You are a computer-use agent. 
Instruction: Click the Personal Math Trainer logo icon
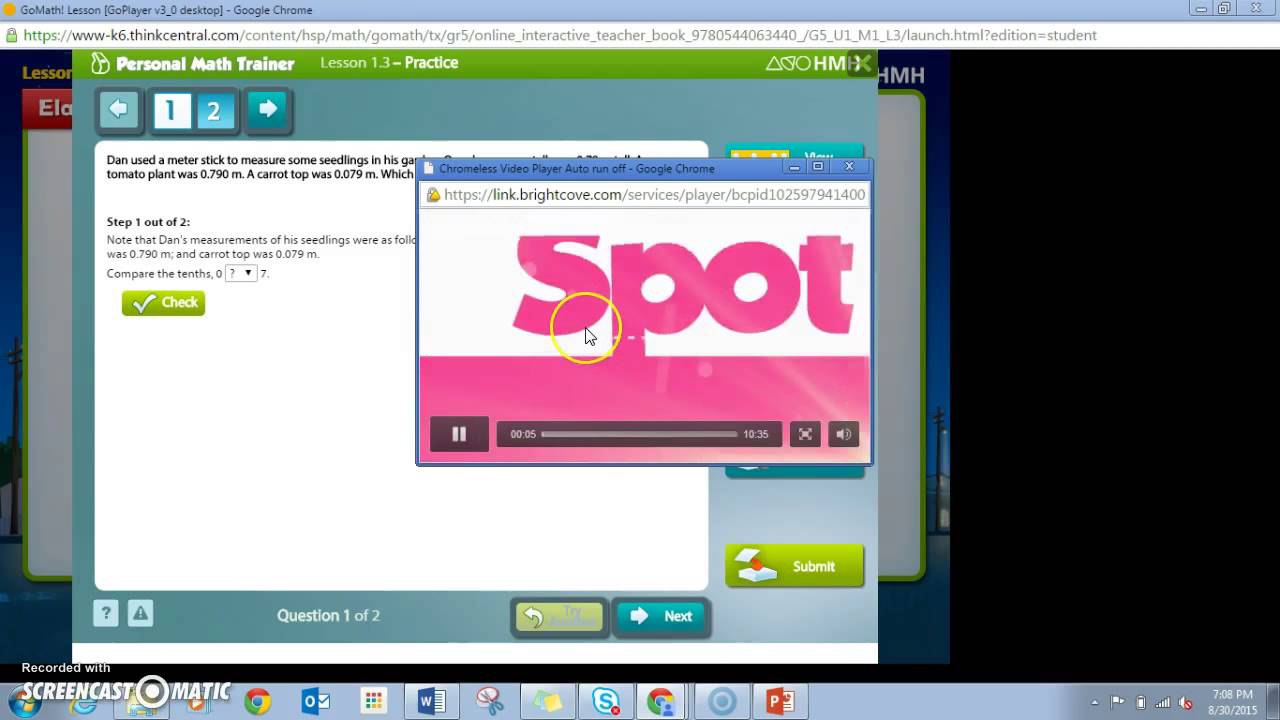(100, 63)
